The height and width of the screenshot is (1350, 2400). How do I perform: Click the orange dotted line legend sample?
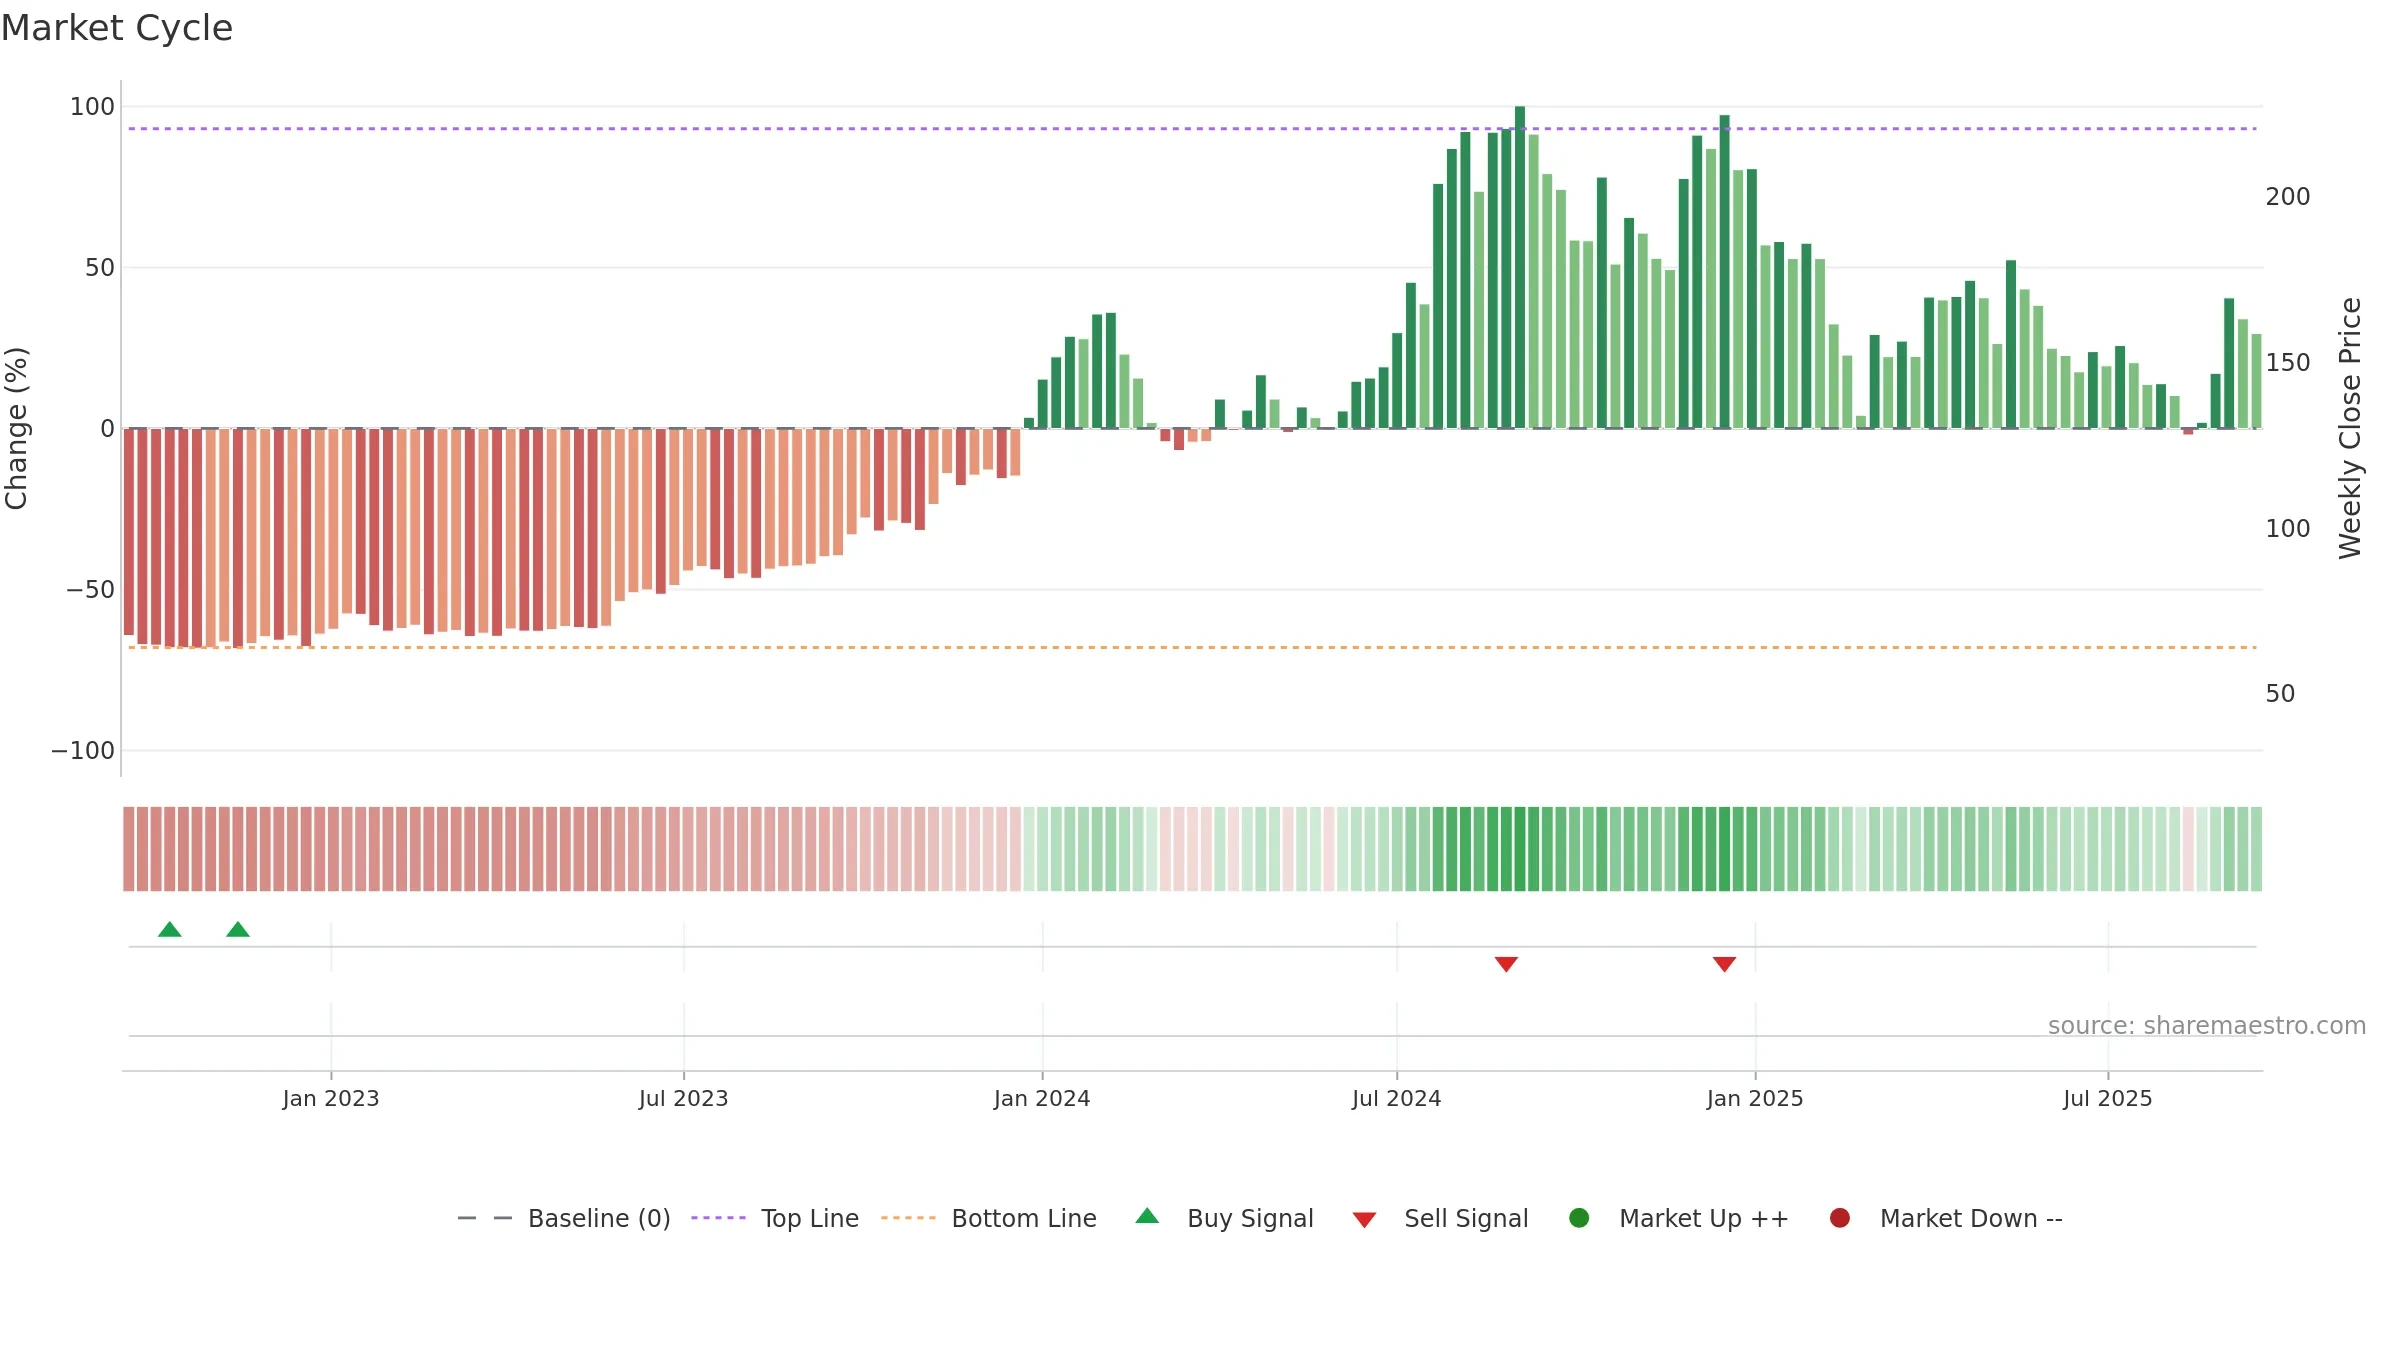pyautogui.click(x=908, y=1218)
